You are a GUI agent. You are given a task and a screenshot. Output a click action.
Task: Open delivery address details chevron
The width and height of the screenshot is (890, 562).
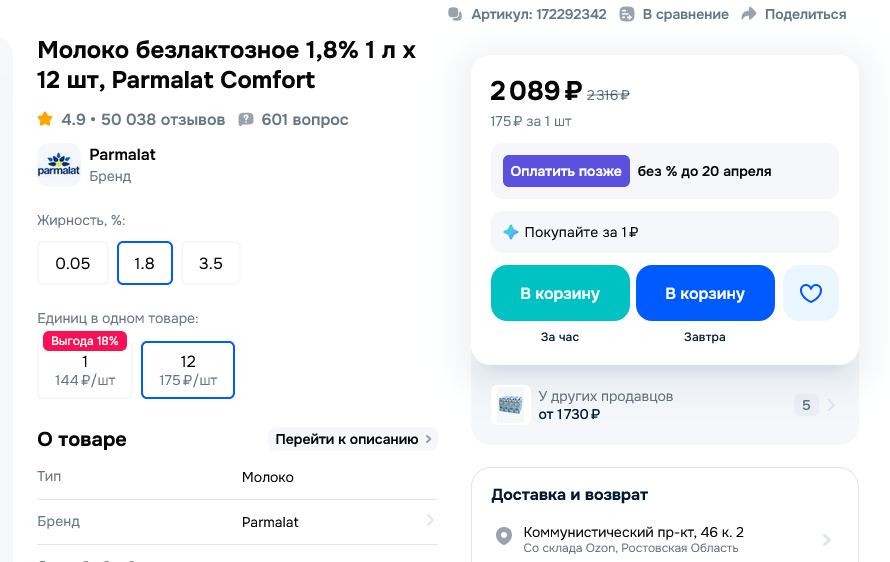pyautogui.click(x=827, y=540)
